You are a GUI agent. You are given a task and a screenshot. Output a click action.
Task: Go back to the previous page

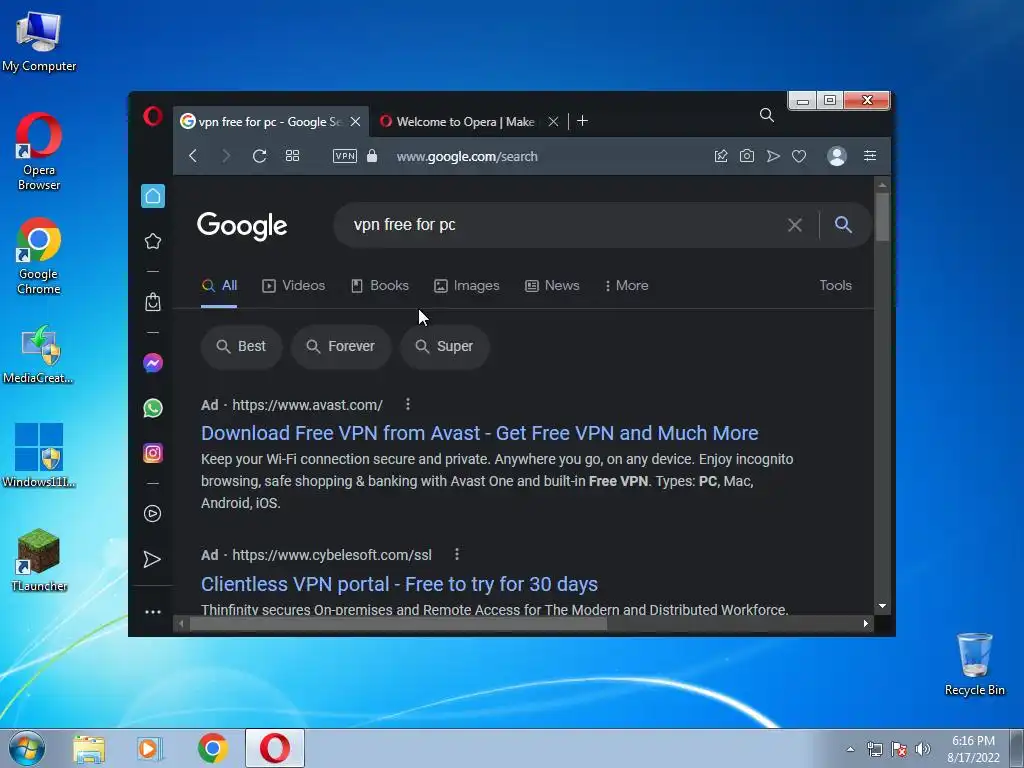(193, 156)
